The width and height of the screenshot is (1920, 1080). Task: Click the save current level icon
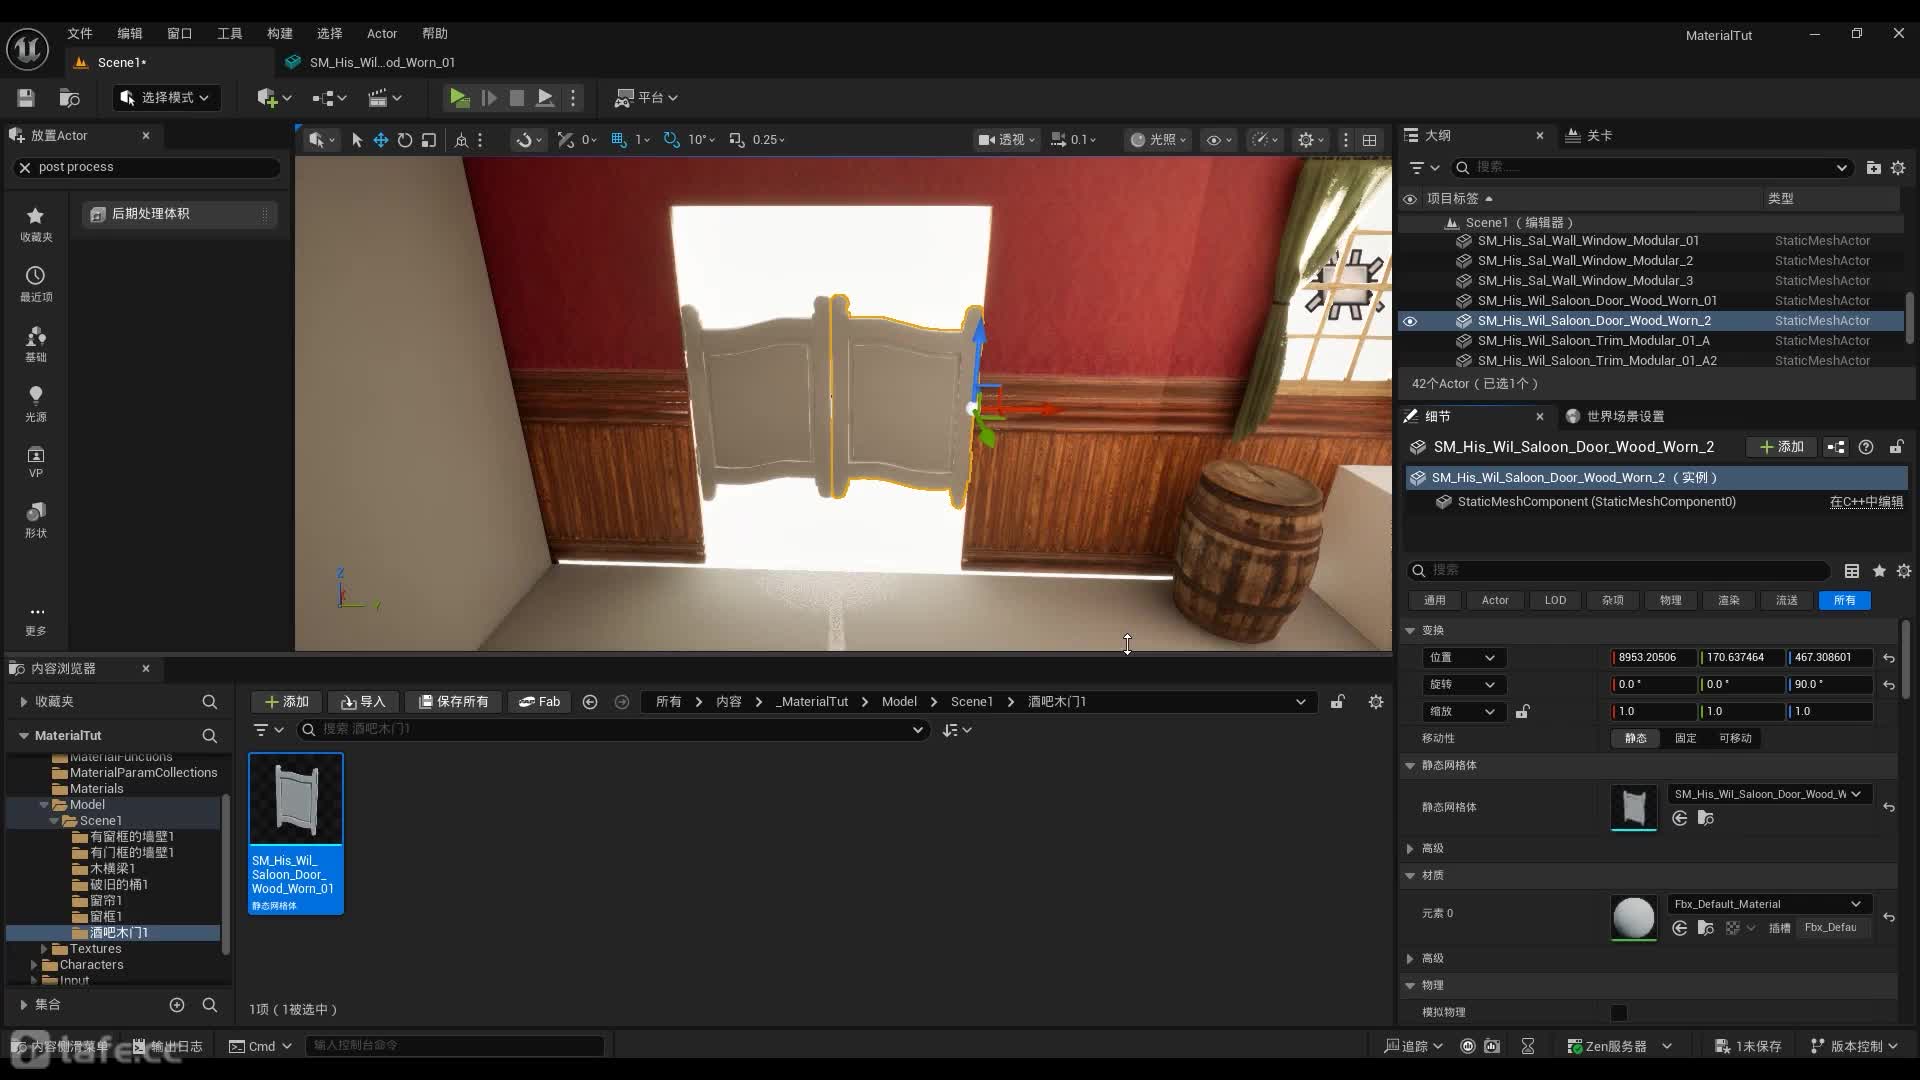pos(26,97)
